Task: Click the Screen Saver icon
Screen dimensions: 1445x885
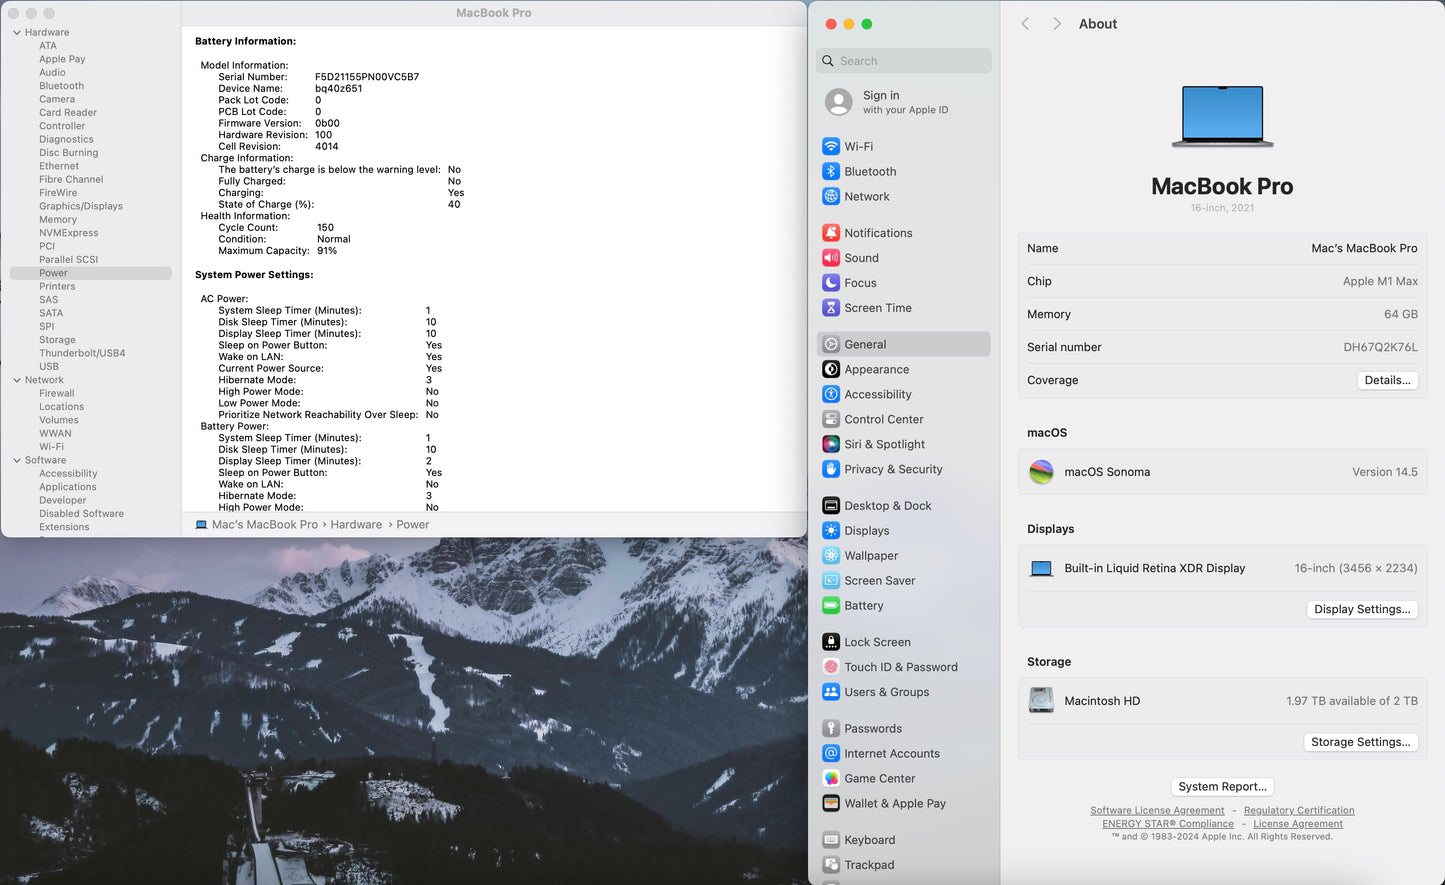Action: pos(831,580)
